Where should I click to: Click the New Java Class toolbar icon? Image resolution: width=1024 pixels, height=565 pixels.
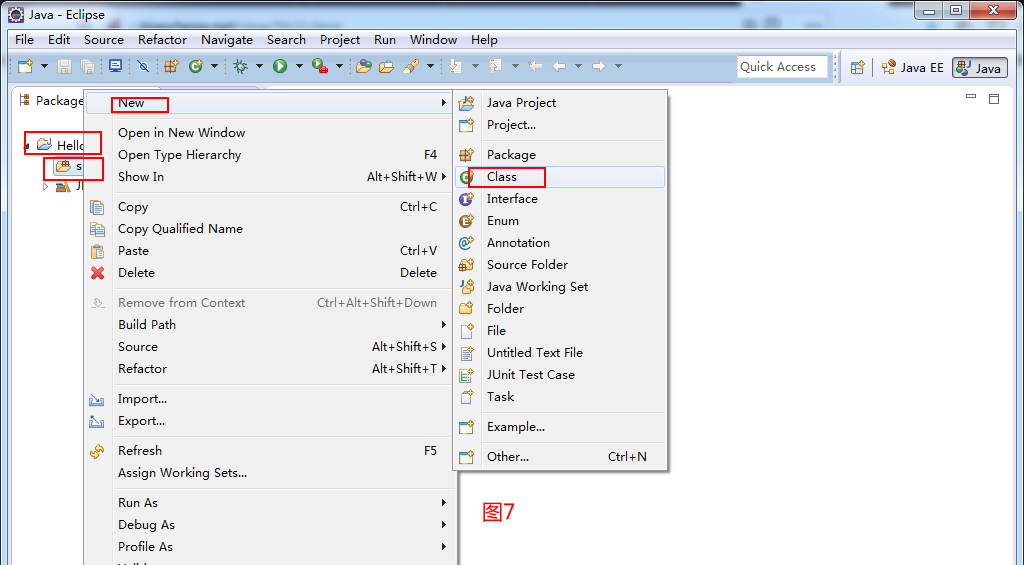195,66
